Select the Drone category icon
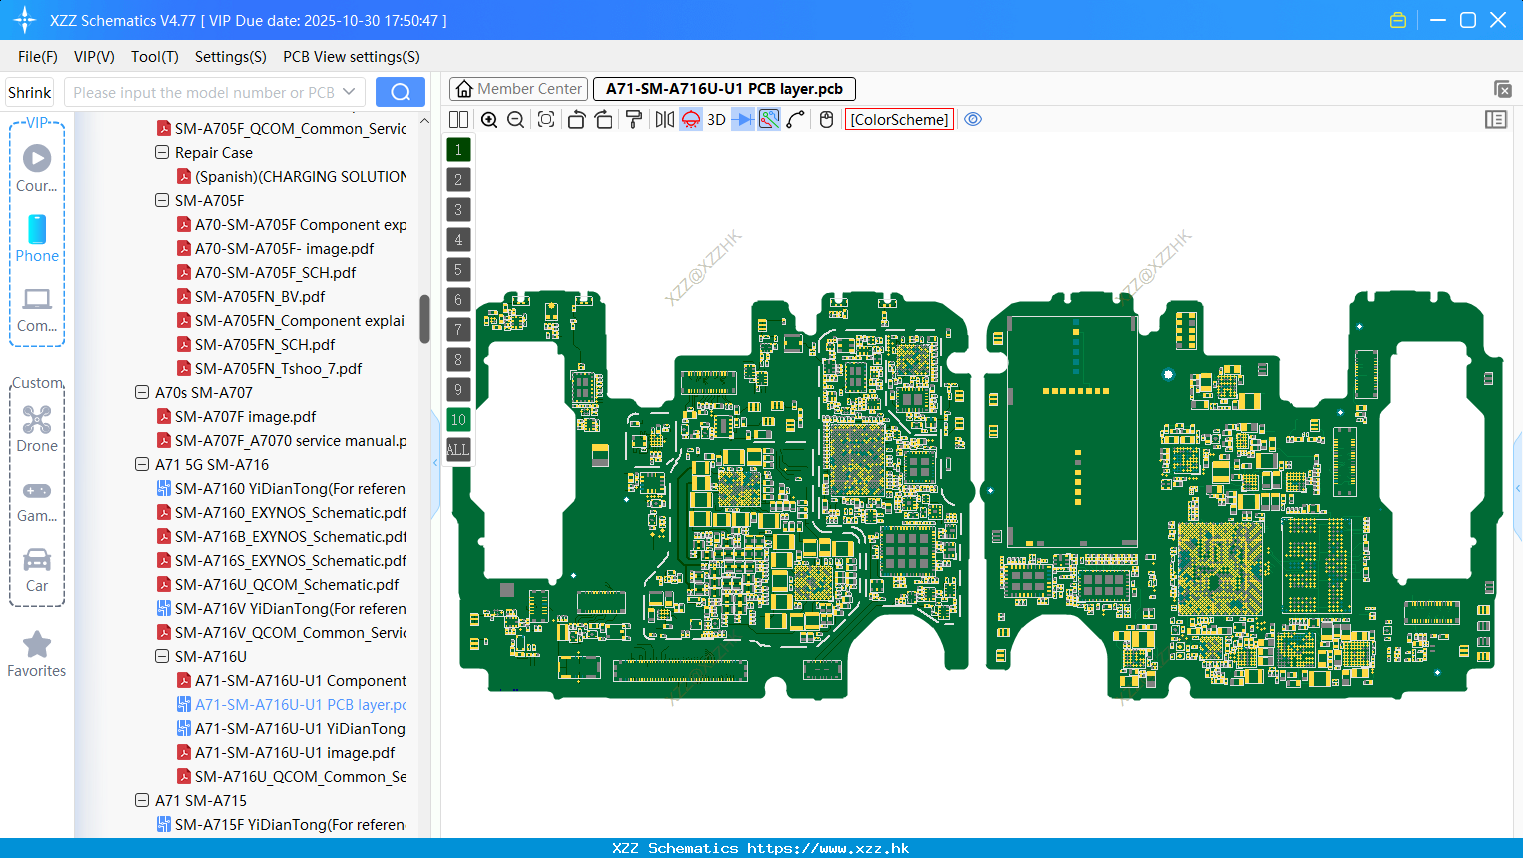The image size is (1523, 858). pyautogui.click(x=37, y=429)
